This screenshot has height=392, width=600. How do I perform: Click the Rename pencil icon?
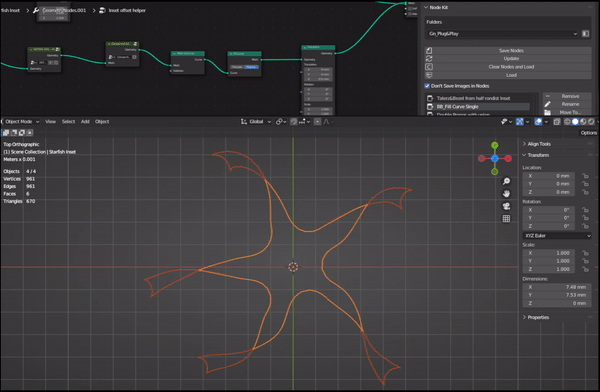(548, 104)
